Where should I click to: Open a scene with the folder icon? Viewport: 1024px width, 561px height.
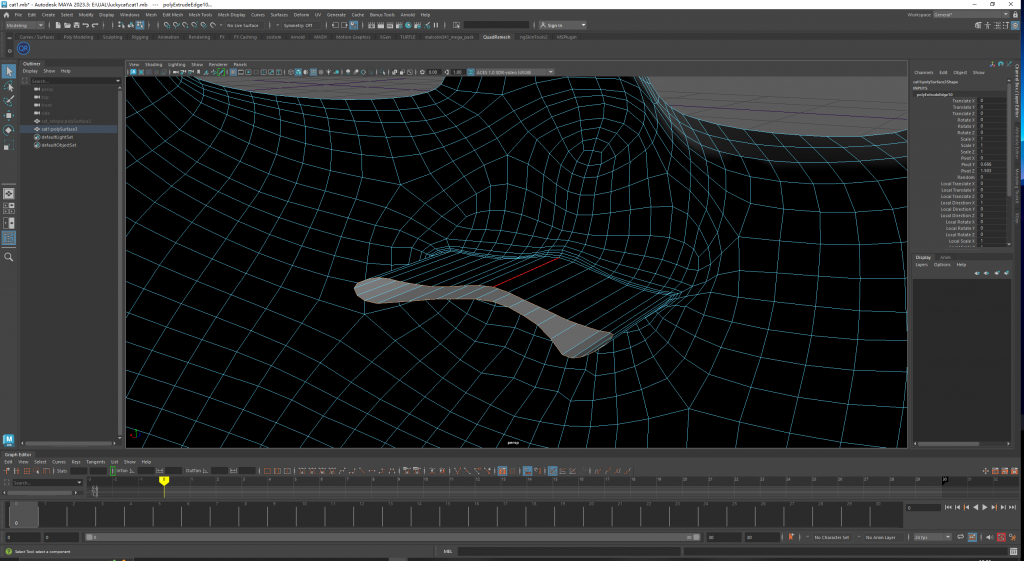click(67, 25)
